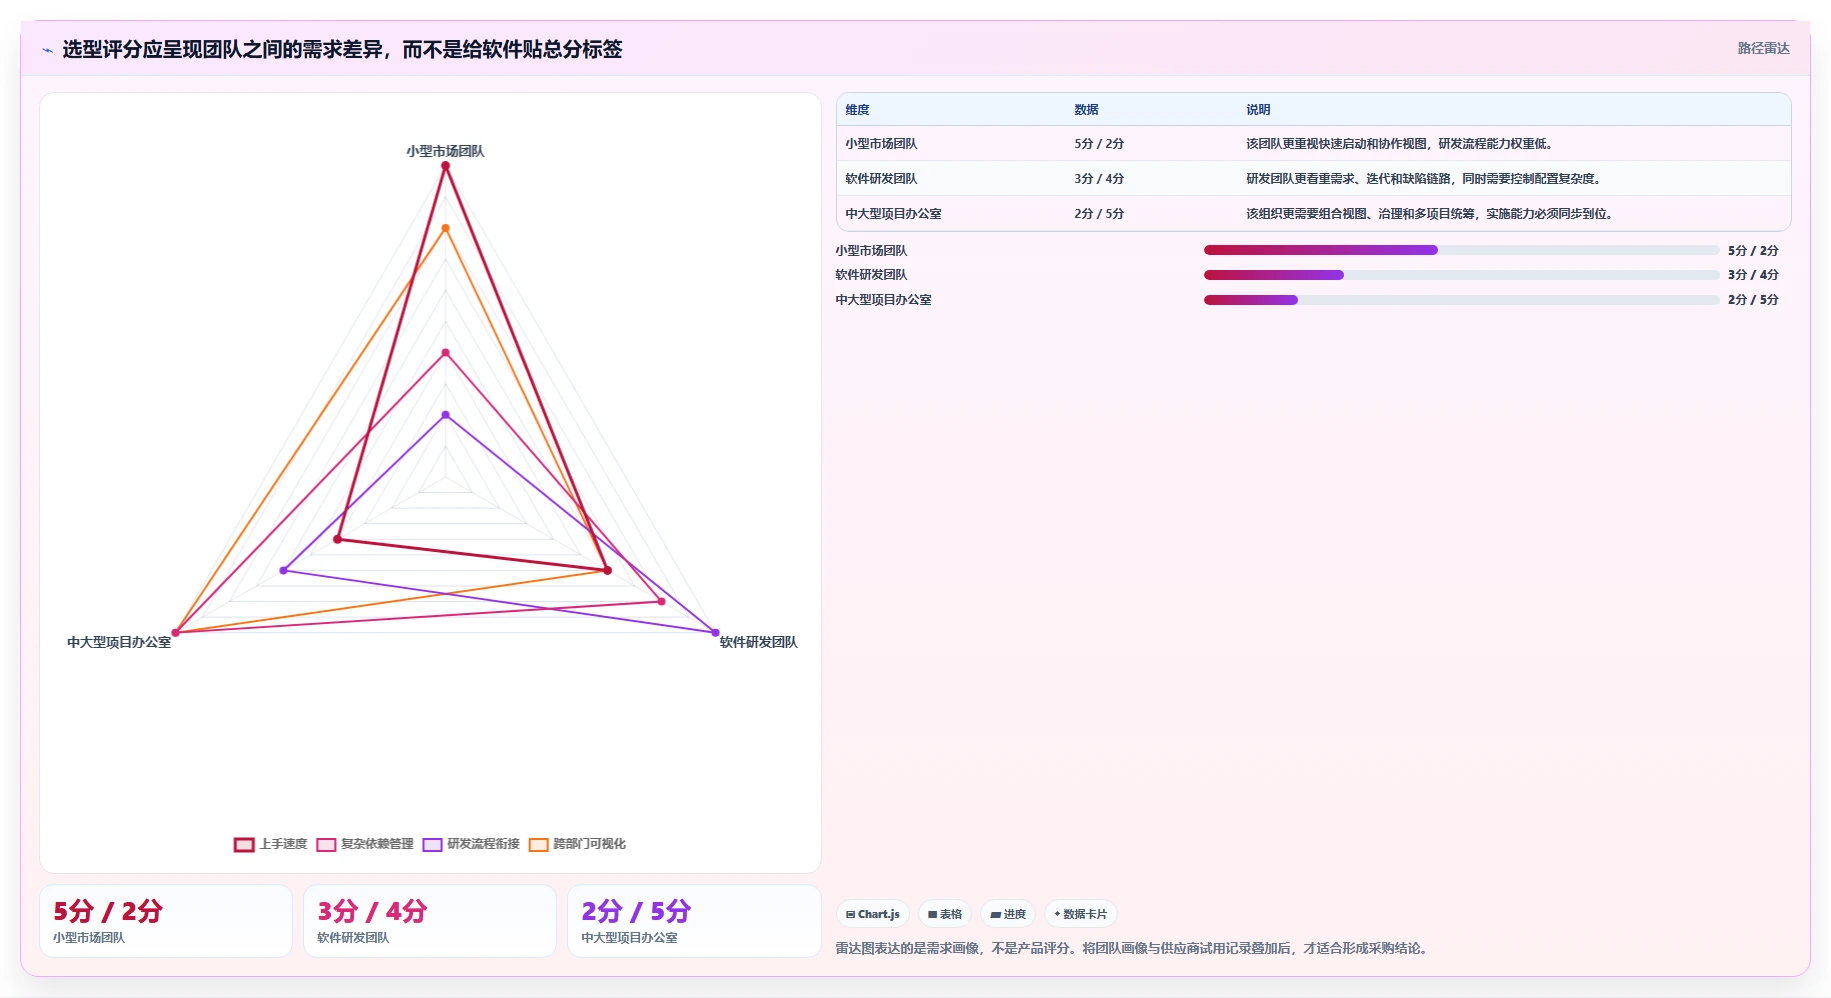Viewport: 1831px width, 998px height.
Task: Click the footer note starting 雷达图表达的是需求画像
Action: [x=1133, y=948]
